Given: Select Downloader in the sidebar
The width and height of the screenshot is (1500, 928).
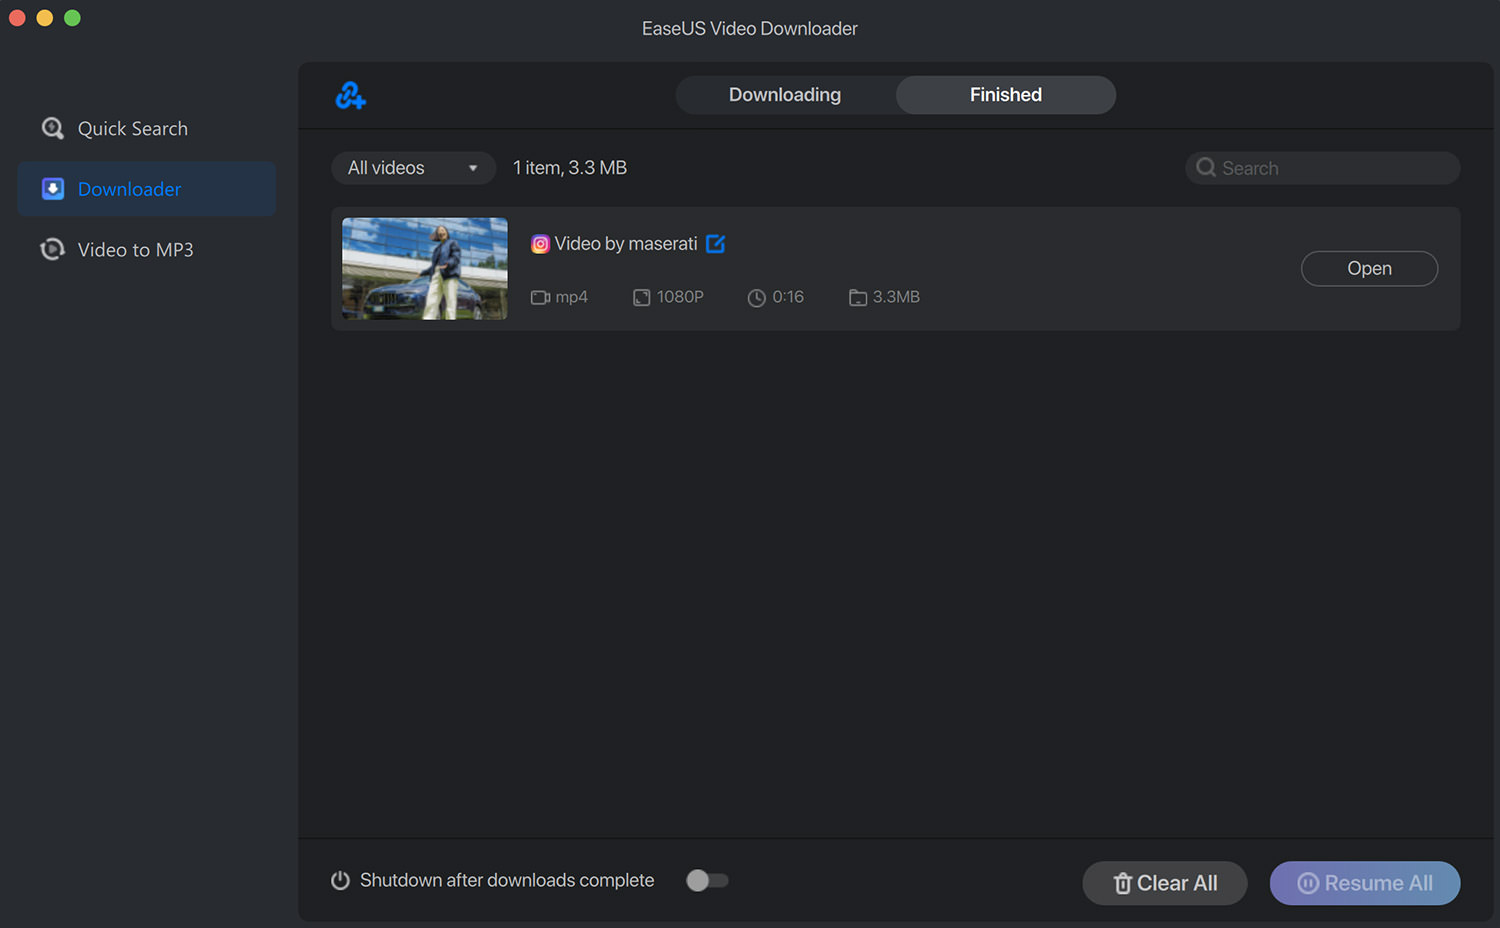Looking at the screenshot, I should (147, 189).
